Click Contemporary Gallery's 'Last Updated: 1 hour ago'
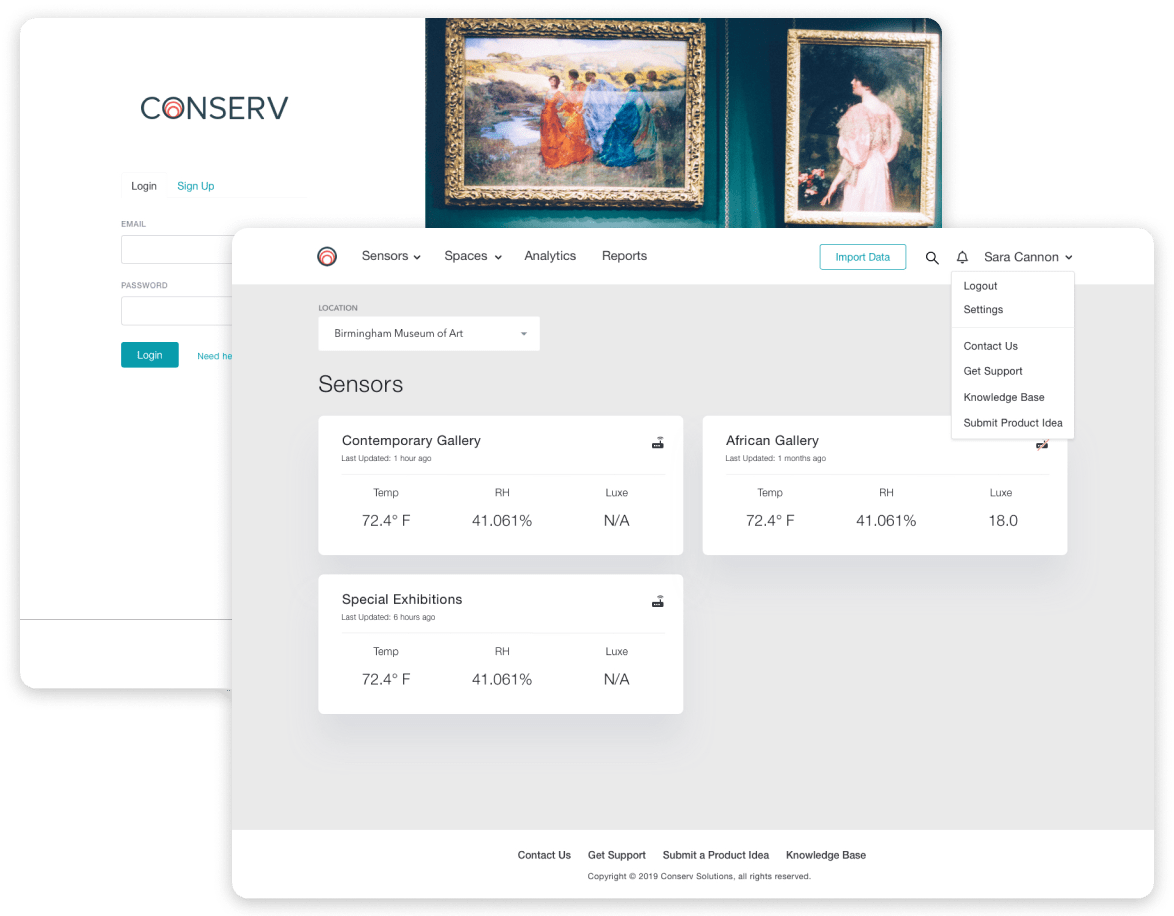The width and height of the screenshot is (1174, 916). coord(386,458)
